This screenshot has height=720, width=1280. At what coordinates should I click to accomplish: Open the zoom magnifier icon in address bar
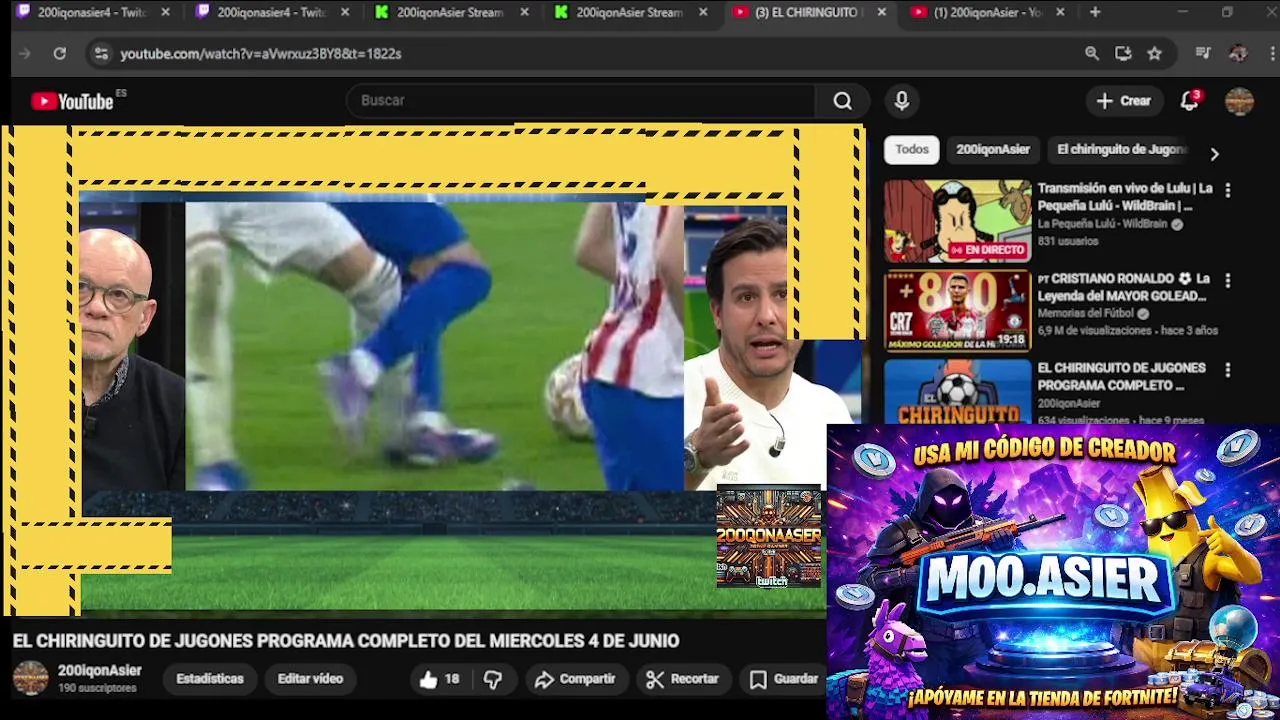[1092, 54]
